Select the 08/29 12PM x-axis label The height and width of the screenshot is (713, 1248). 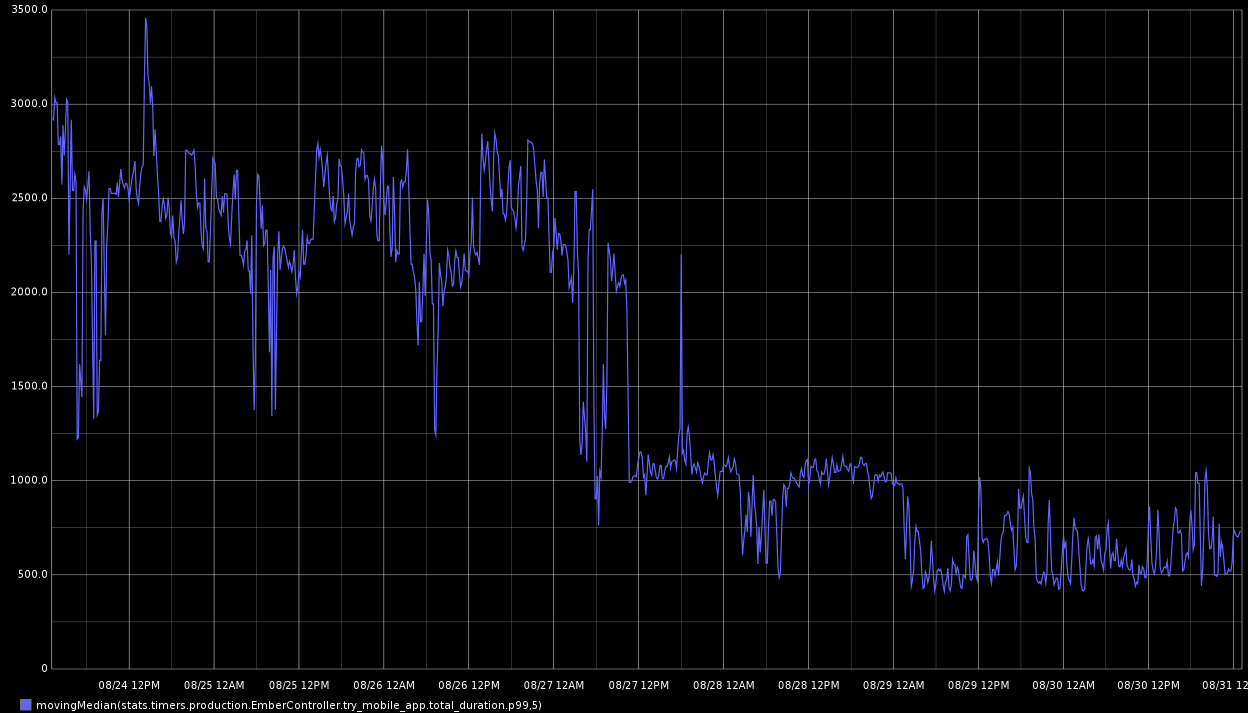pos(979,685)
